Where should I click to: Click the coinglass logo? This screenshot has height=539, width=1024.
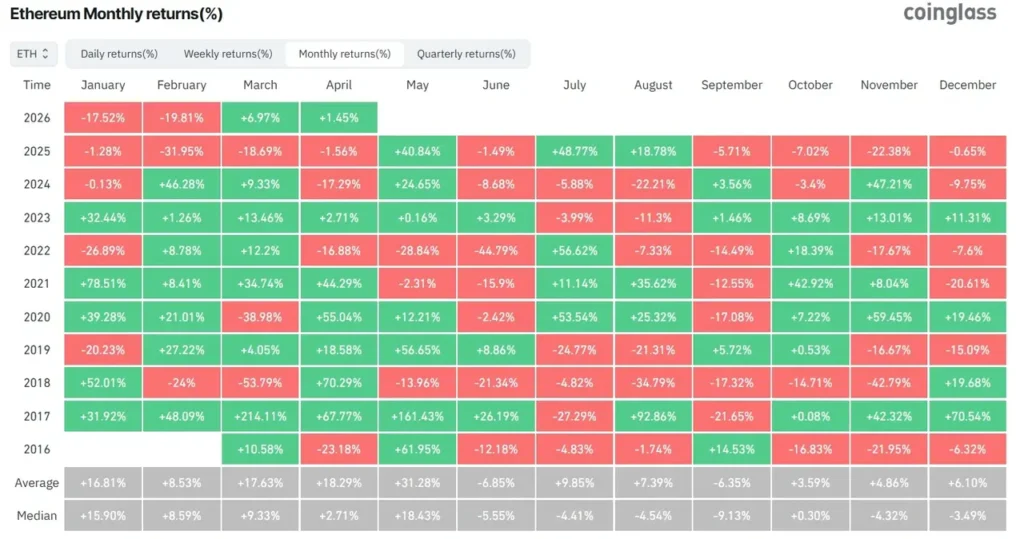point(949,13)
